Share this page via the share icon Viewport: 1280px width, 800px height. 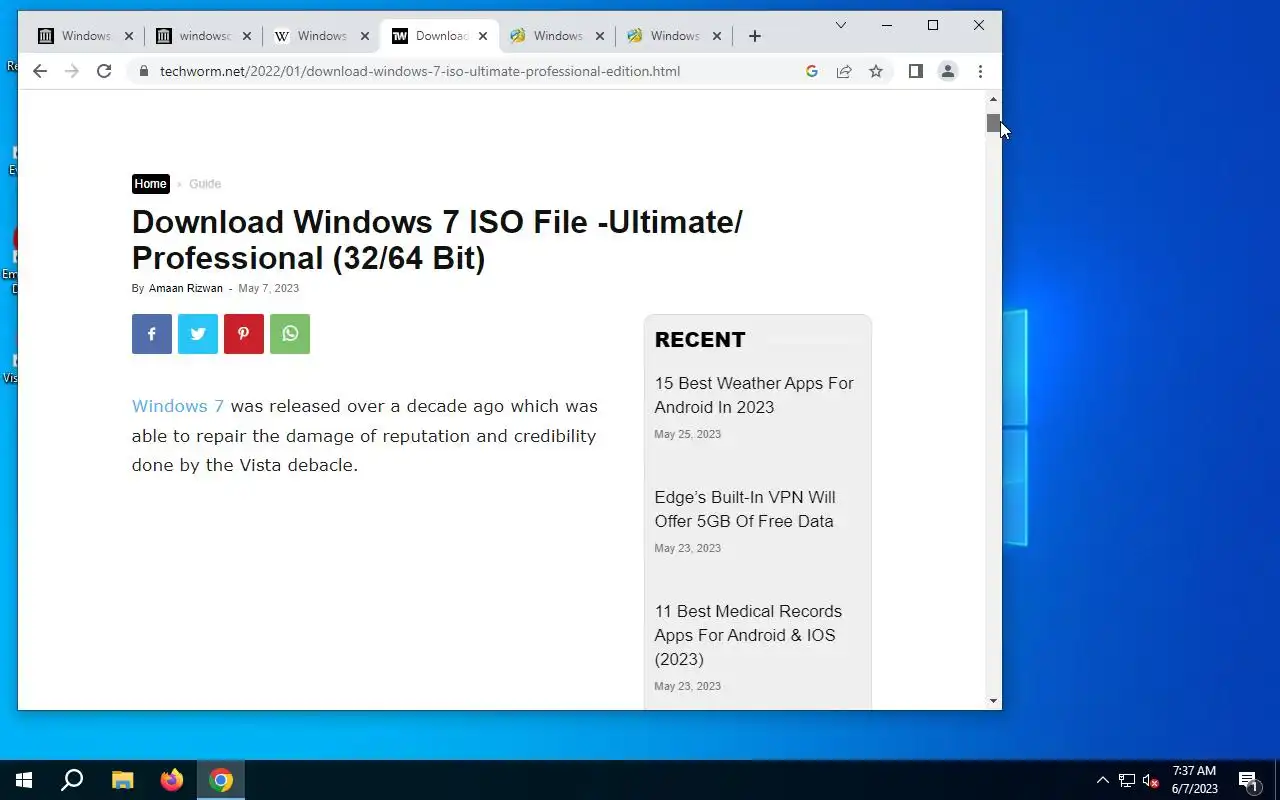(844, 71)
